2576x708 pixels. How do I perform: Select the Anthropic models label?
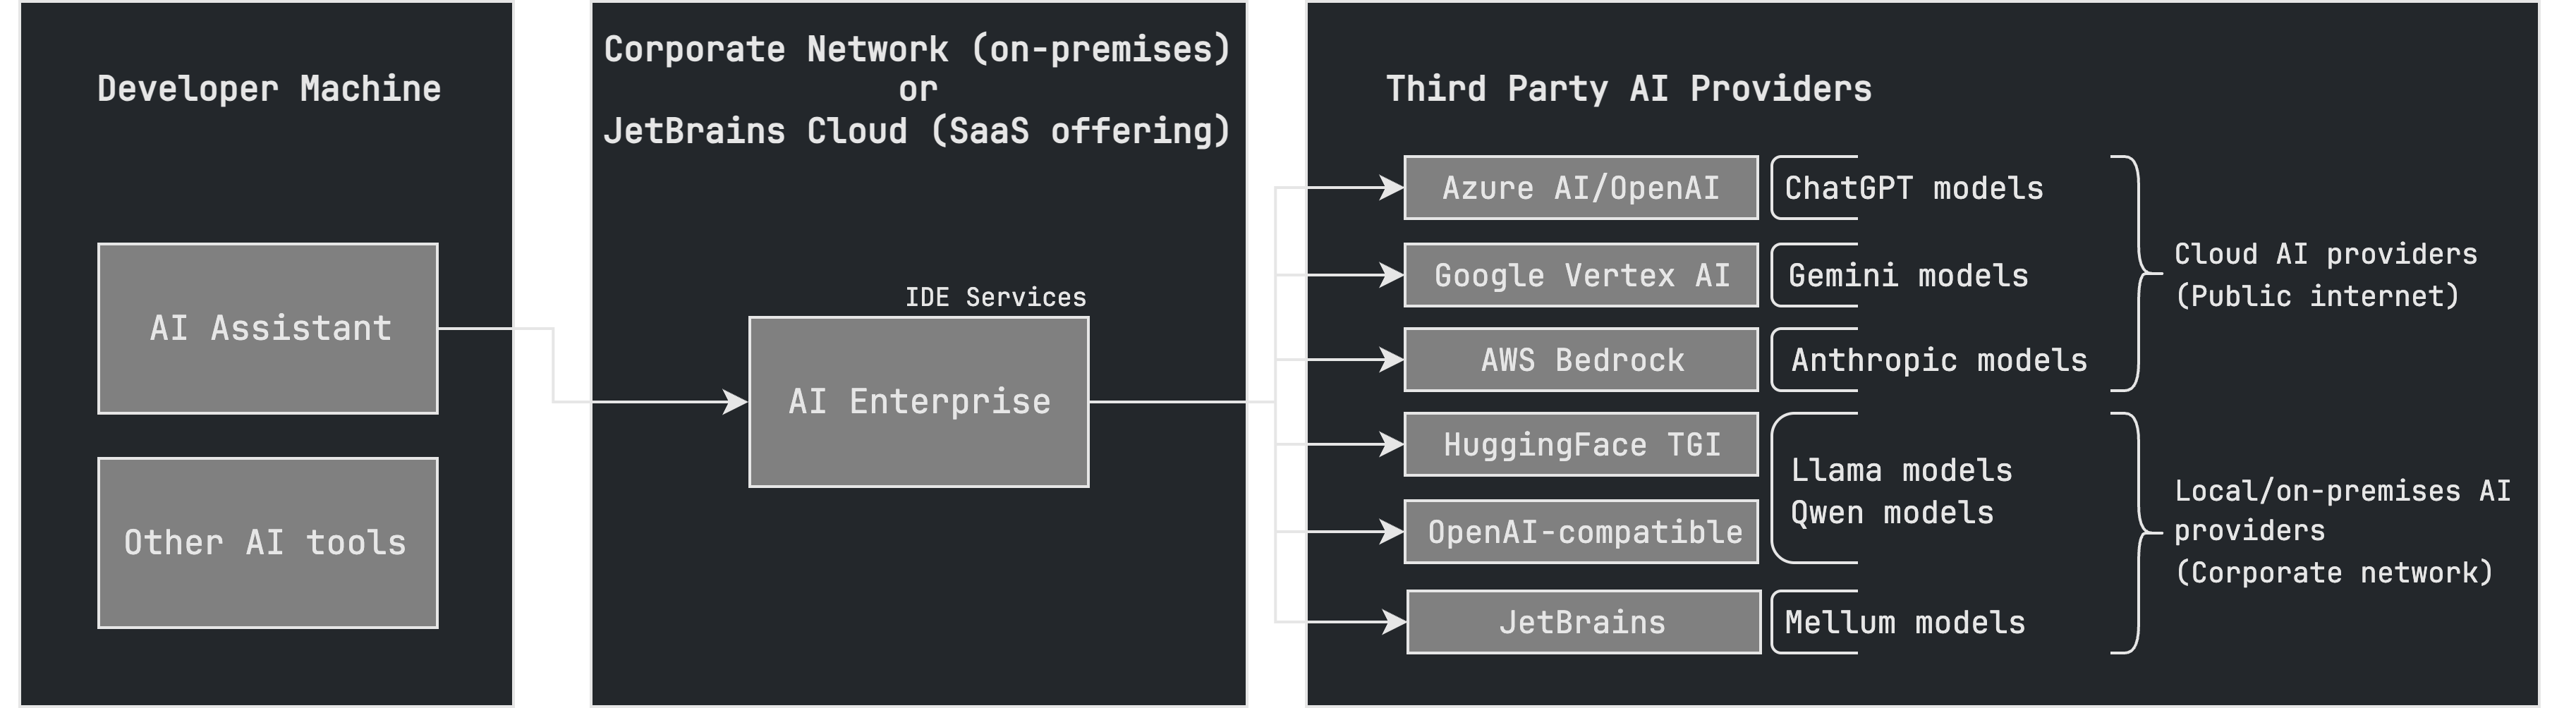(1938, 360)
